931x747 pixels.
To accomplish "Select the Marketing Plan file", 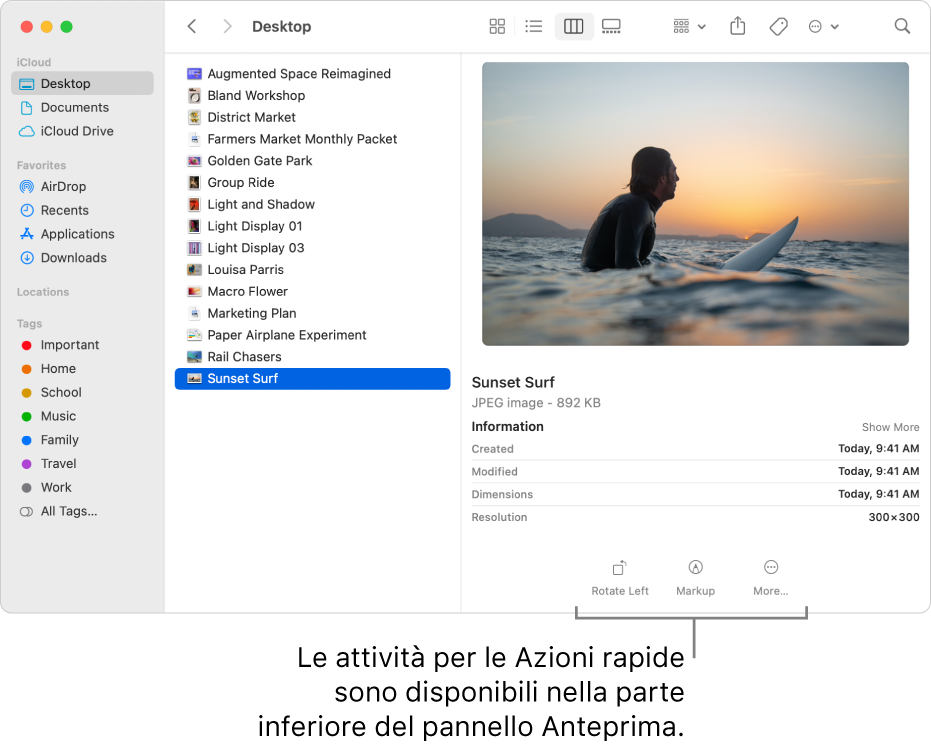I will click(251, 313).
